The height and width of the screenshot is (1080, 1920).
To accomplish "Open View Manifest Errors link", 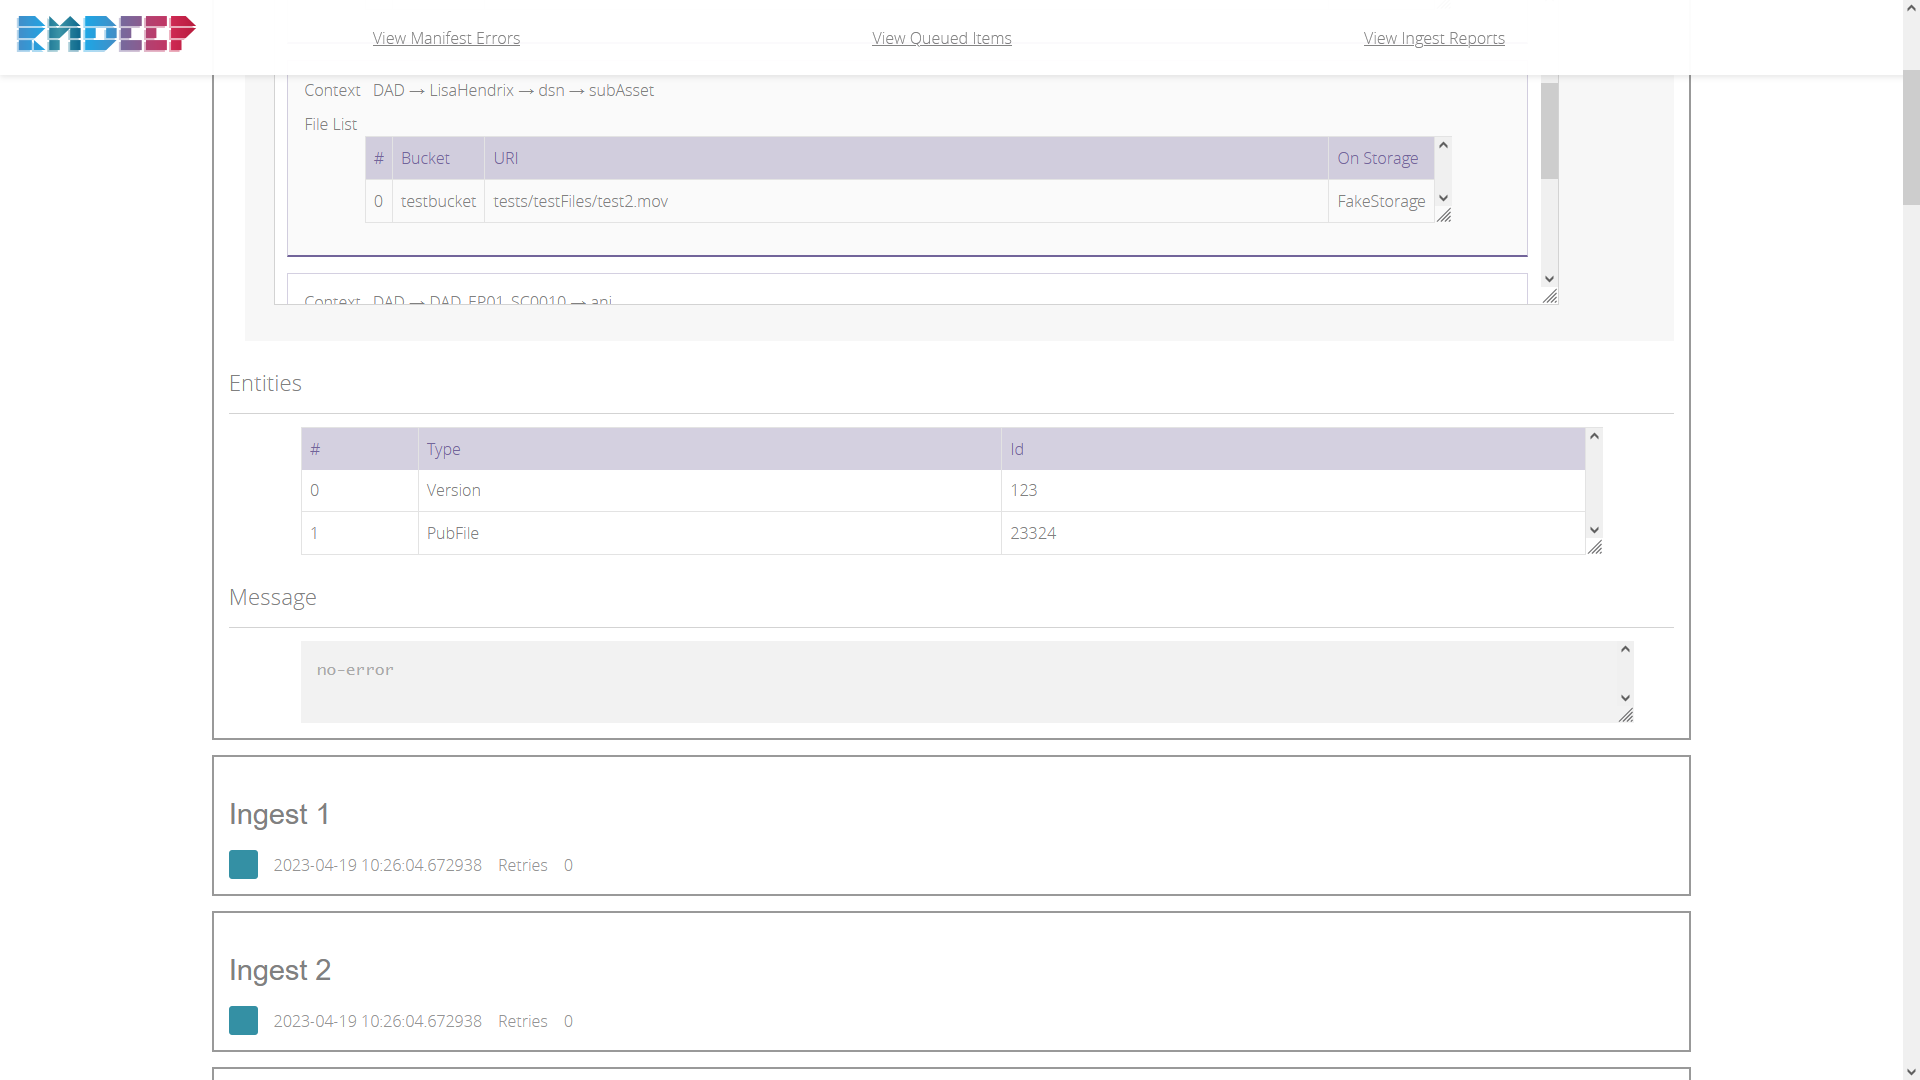I will coord(446,38).
